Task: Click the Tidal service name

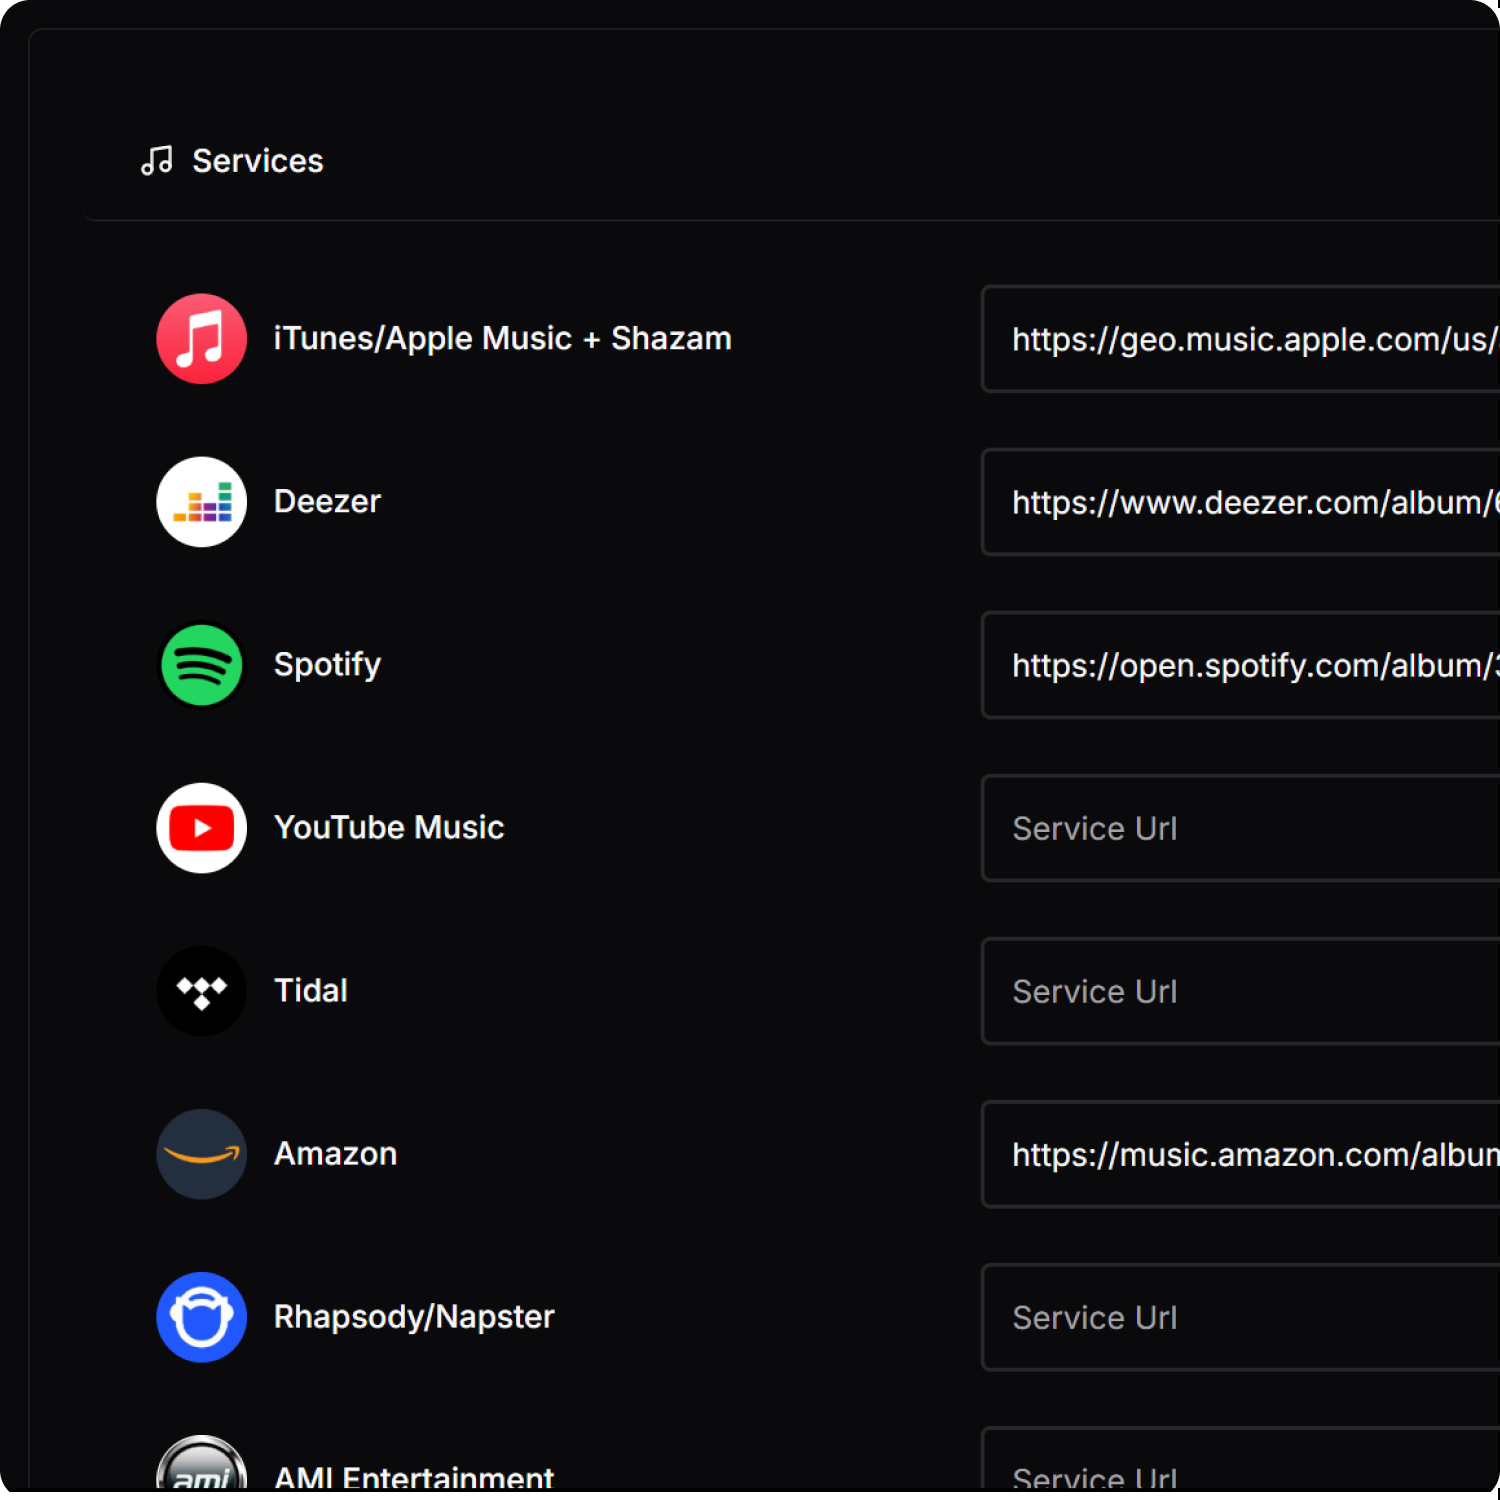Action: [x=310, y=990]
